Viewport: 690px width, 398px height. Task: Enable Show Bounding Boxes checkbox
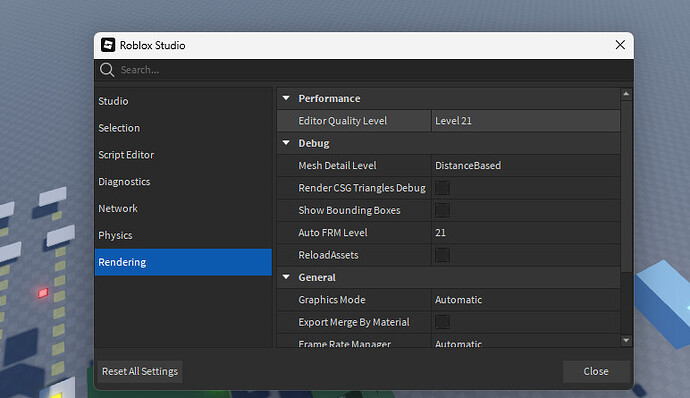442,210
